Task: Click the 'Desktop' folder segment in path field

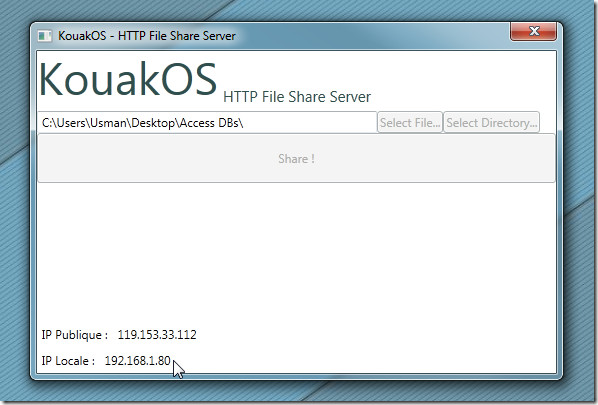Action: click(x=153, y=123)
